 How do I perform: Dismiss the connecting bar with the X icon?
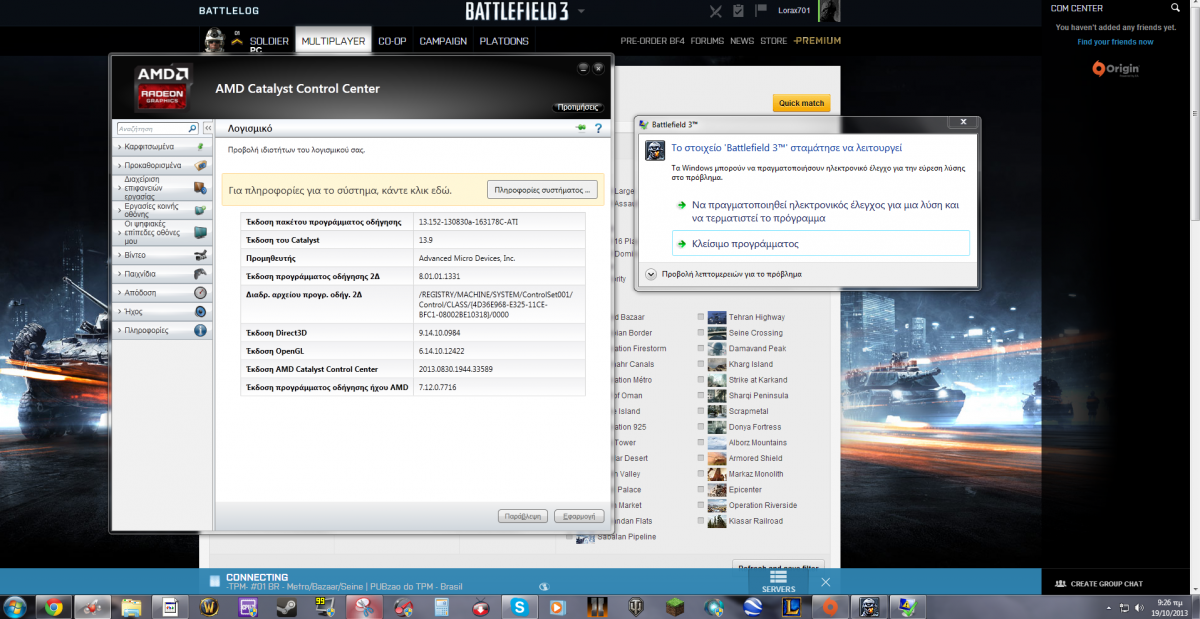pos(825,582)
